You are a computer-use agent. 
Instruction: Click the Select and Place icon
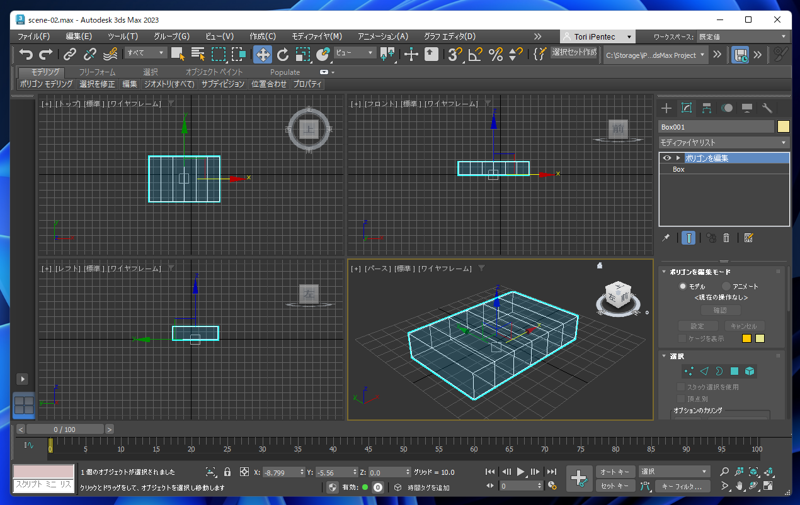click(x=323, y=54)
